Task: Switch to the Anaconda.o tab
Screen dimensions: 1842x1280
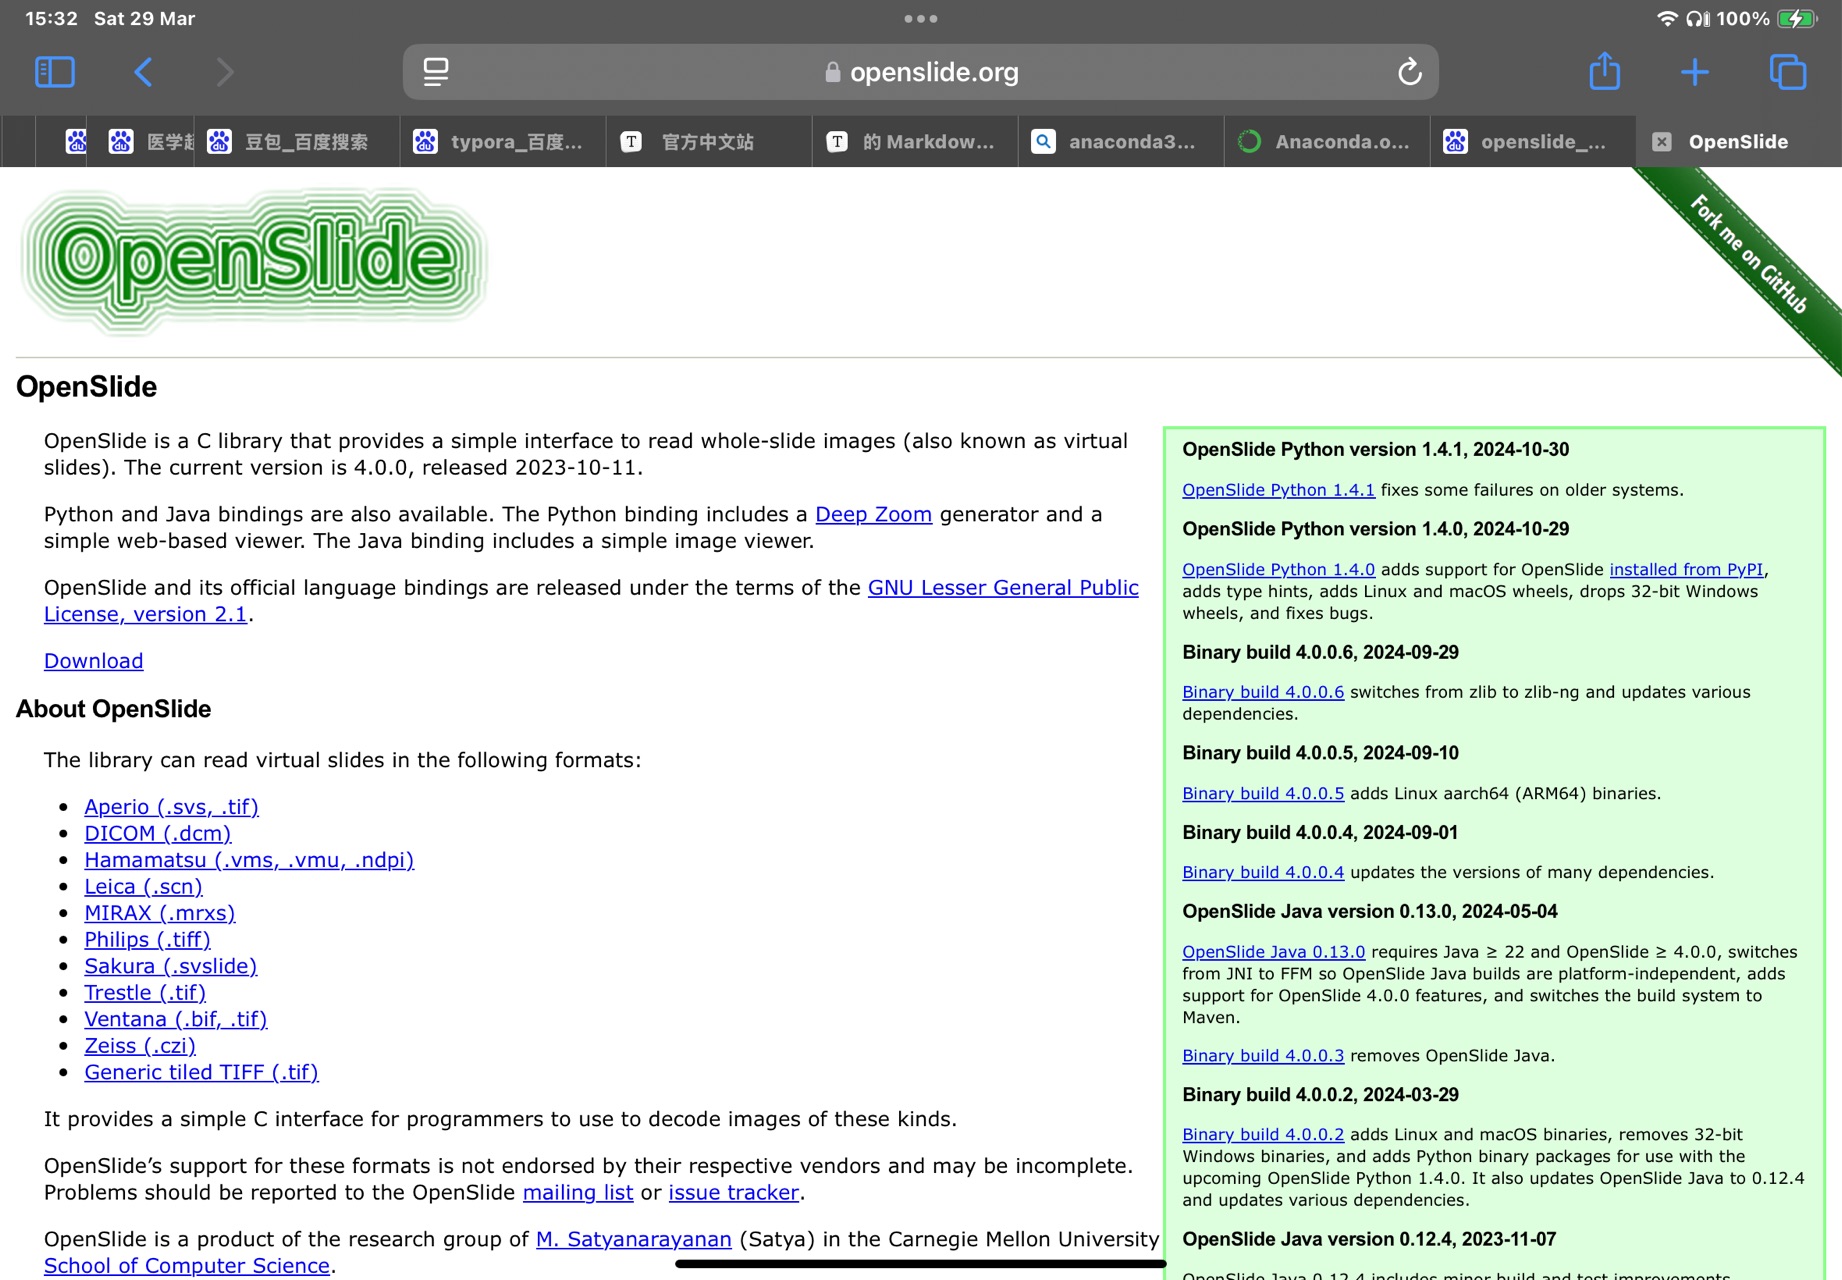Action: click(x=1326, y=141)
